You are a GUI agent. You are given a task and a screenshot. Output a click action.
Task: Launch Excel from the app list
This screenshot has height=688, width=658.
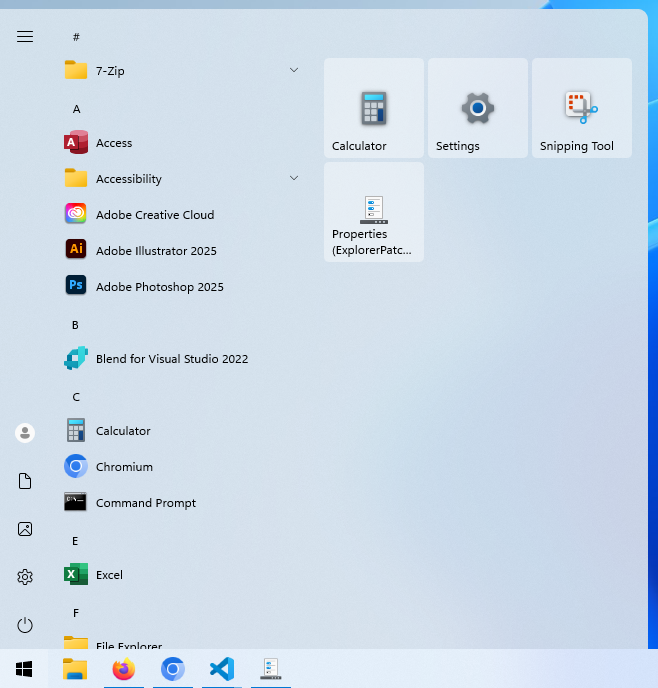pyautogui.click(x=182, y=574)
